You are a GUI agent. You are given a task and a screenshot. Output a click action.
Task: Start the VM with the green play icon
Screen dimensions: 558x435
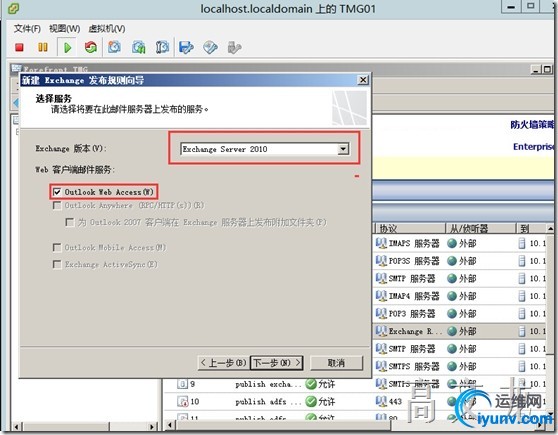tap(67, 47)
